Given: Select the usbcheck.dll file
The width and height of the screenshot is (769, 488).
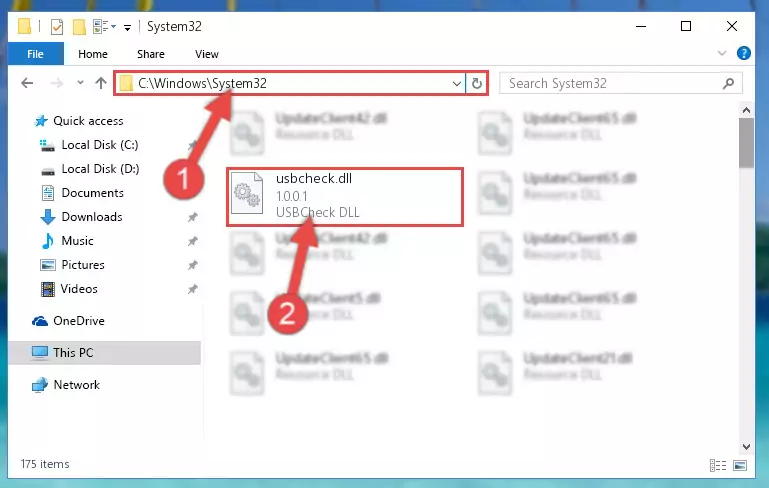Looking at the screenshot, I should [x=345, y=197].
